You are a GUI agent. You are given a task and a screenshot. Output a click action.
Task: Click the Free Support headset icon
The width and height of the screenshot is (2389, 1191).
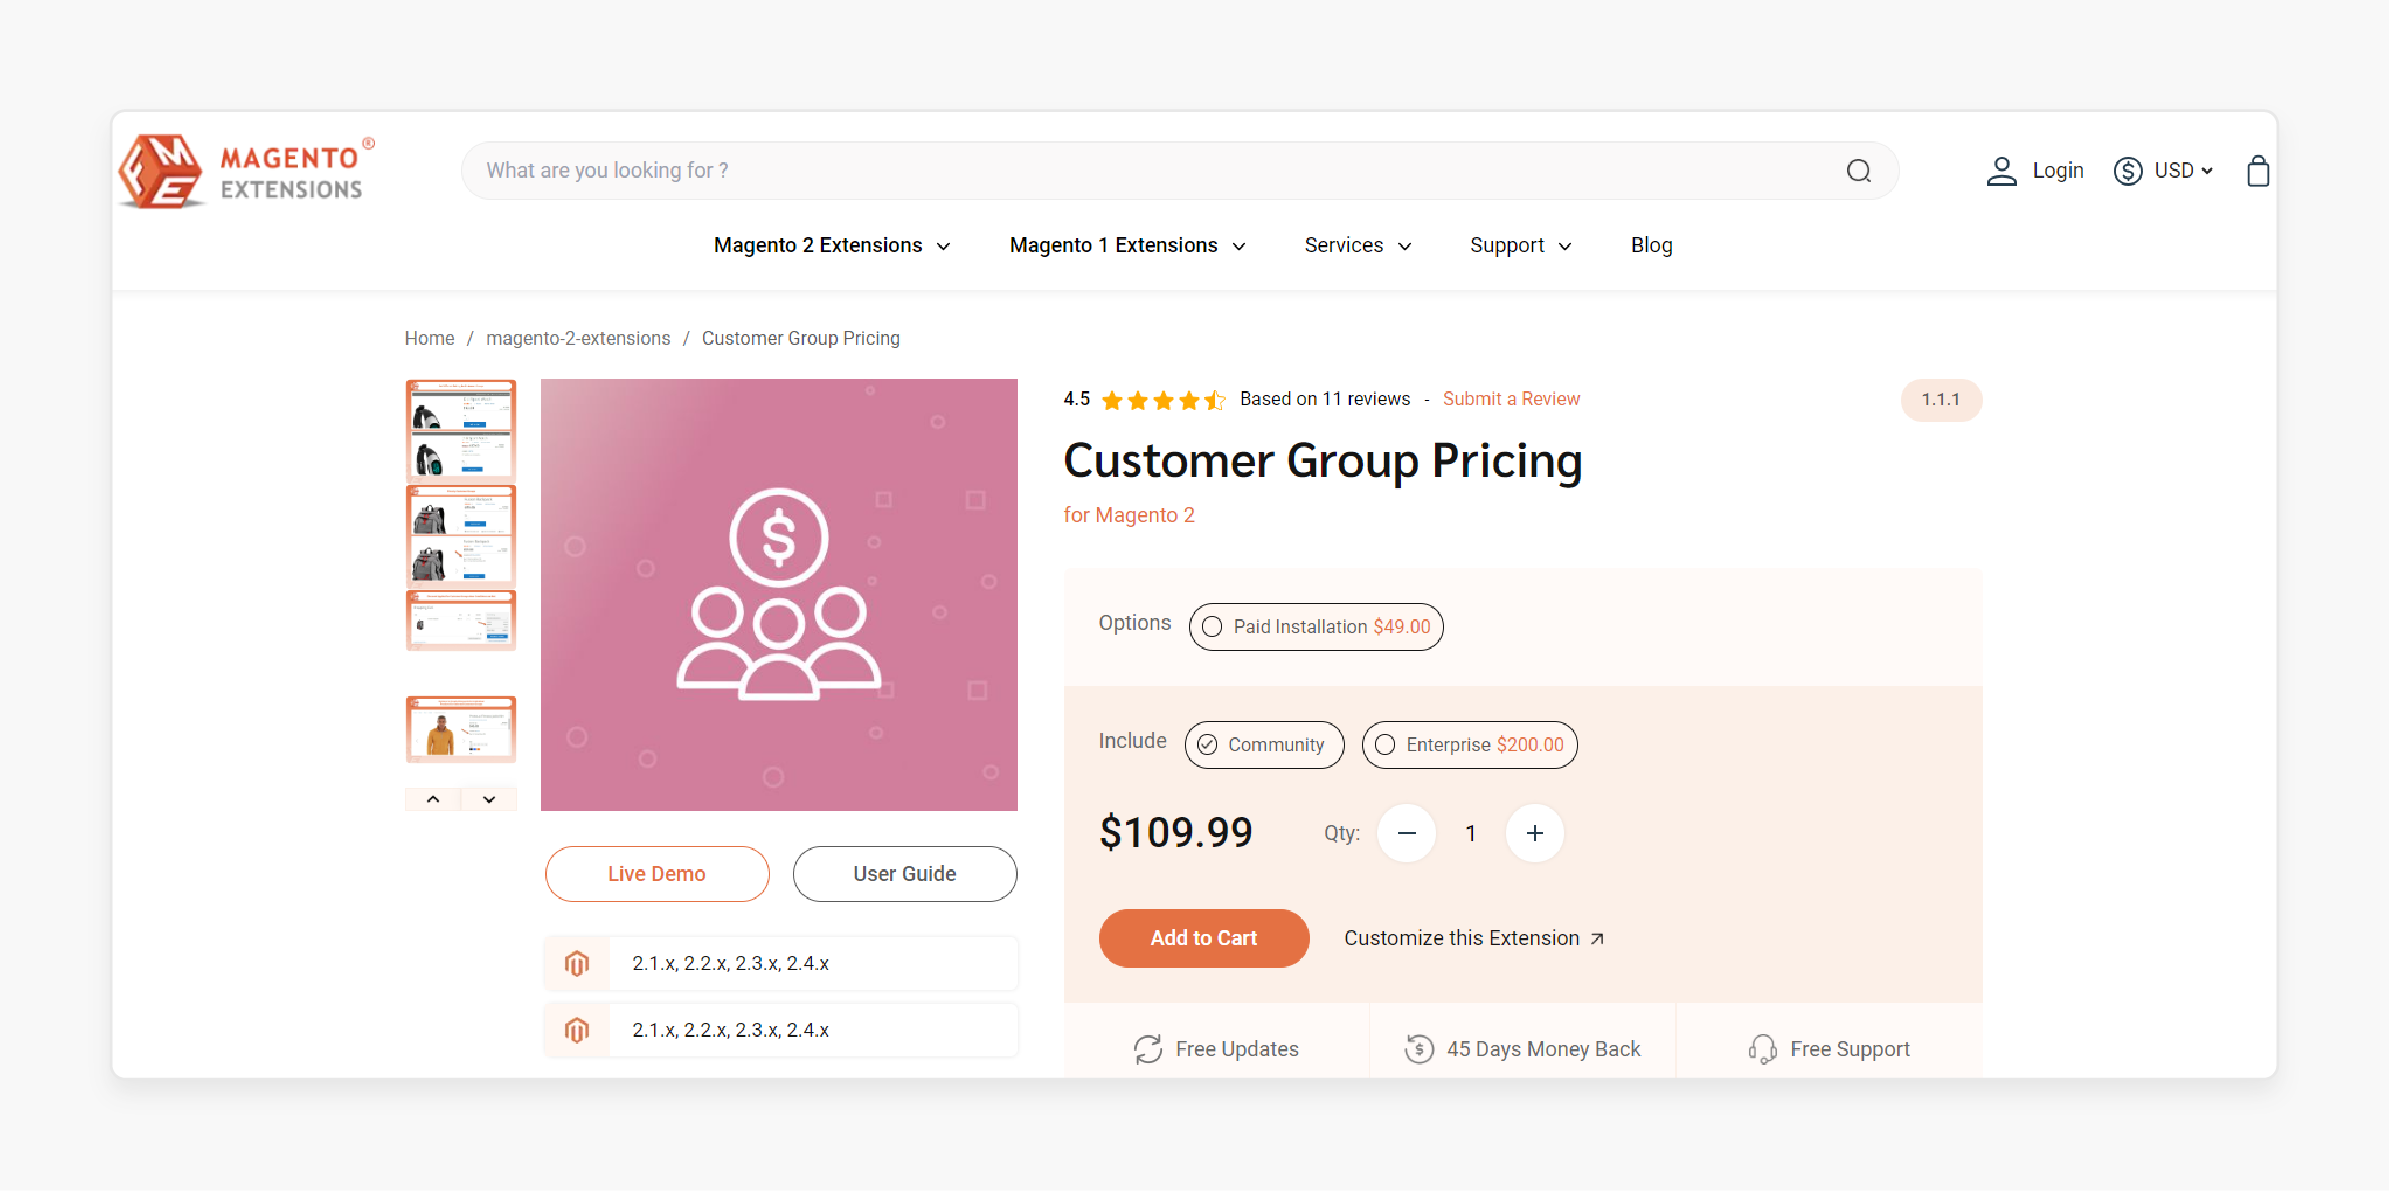[x=1762, y=1049]
